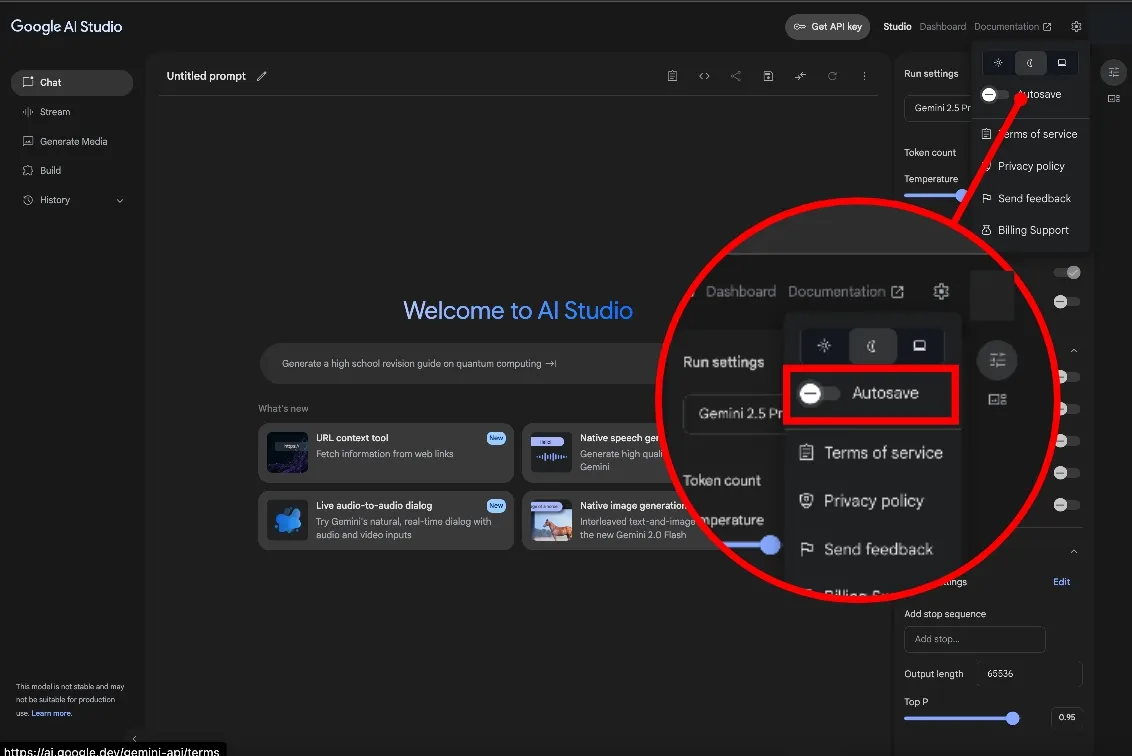Image resolution: width=1132 pixels, height=756 pixels.
Task: Open the System instructions clipboard icon
Action: (x=672, y=76)
